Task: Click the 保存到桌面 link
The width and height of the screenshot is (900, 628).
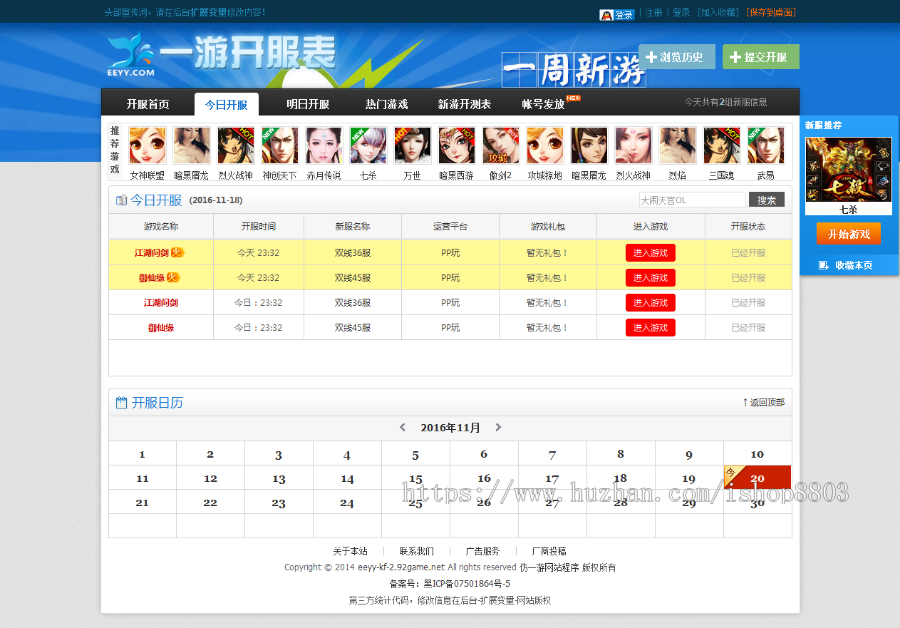Action: [771, 13]
